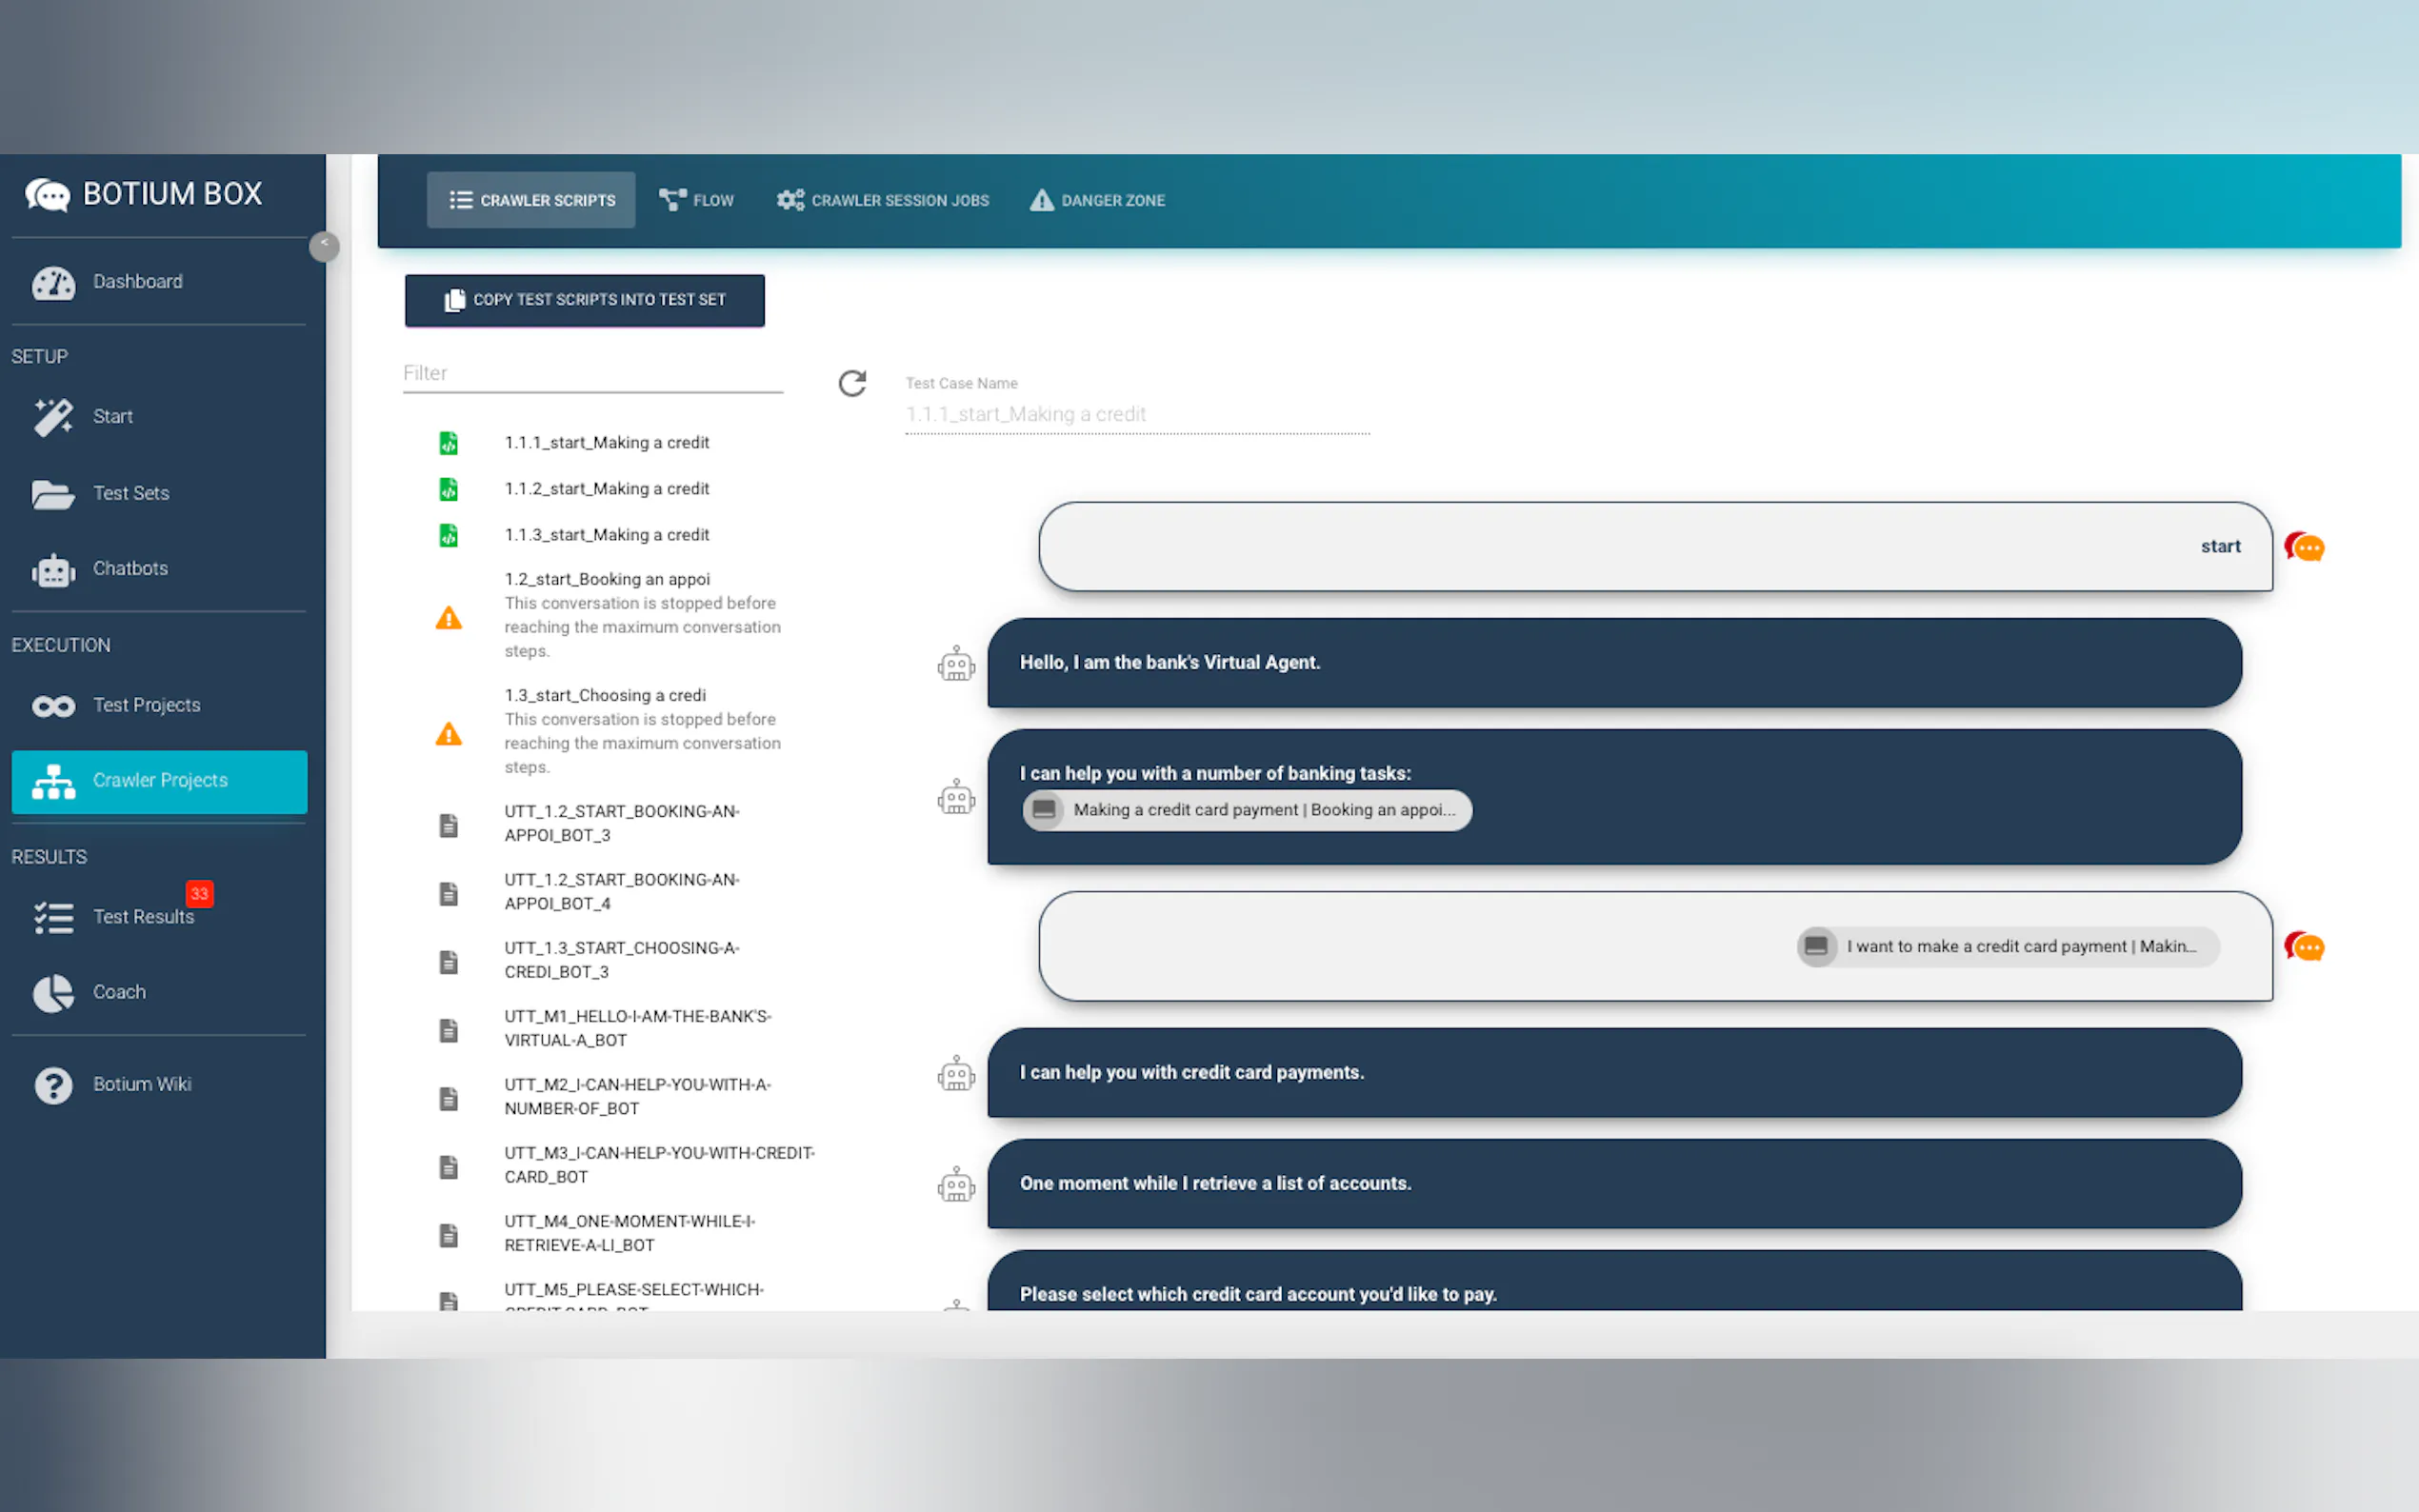Open Botium Wiki help item
The width and height of the screenshot is (2419, 1512).
point(141,1084)
